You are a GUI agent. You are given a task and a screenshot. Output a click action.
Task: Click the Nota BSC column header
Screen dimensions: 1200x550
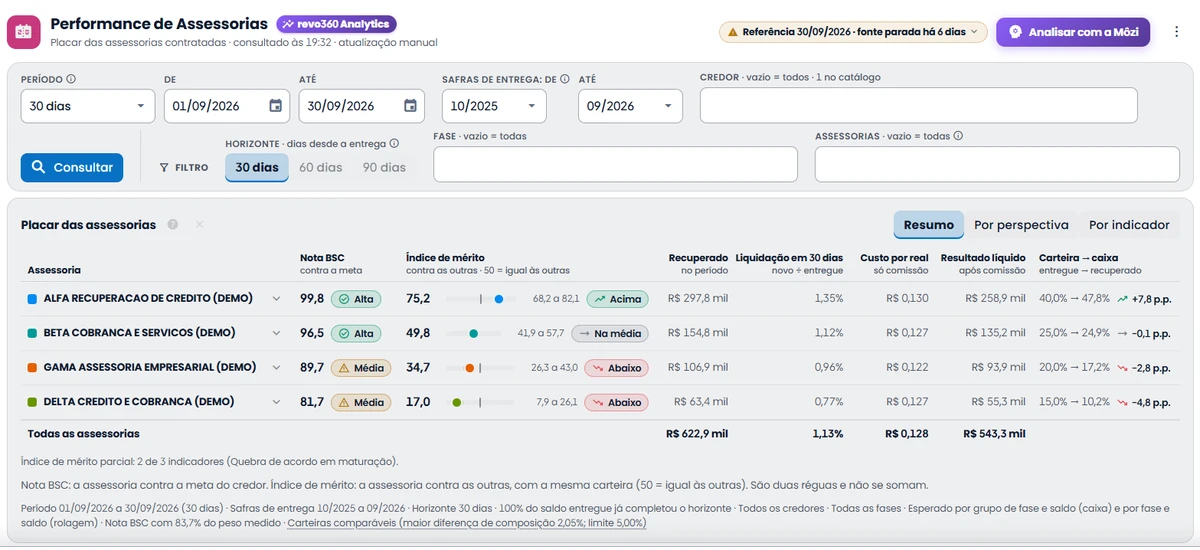322,258
